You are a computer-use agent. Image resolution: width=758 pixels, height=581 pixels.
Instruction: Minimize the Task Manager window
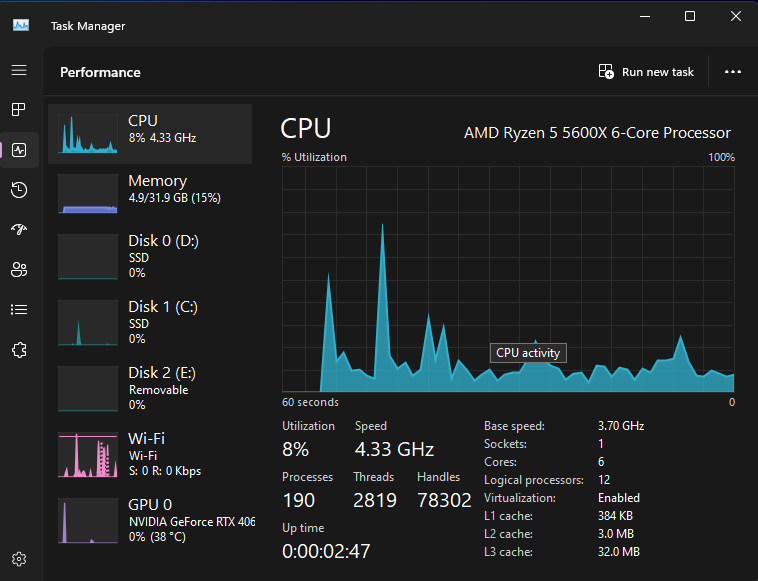645,16
